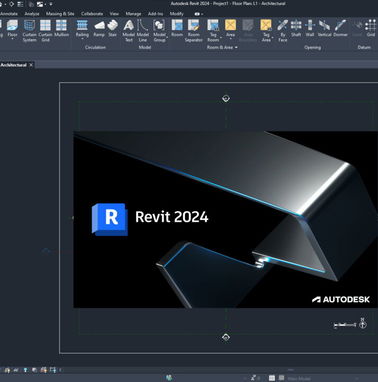Select the Tag Room tool

click(213, 31)
